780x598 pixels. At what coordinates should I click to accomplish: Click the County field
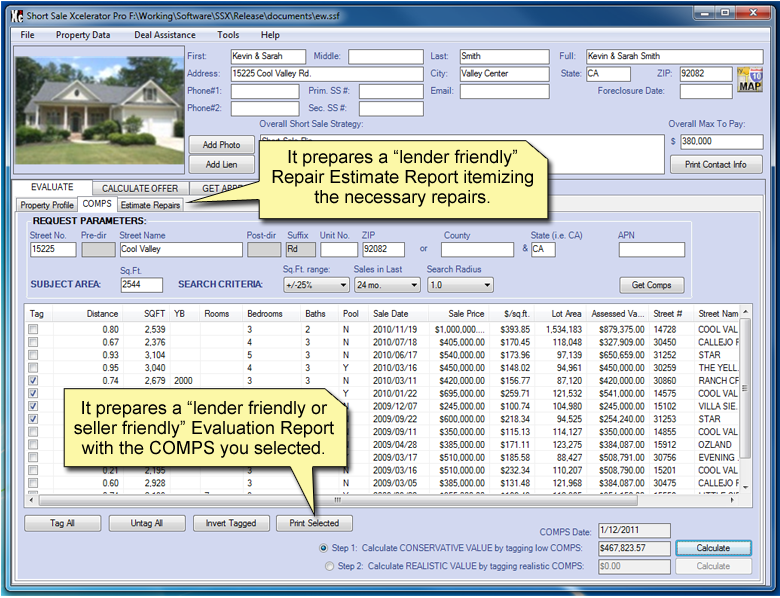click(x=478, y=249)
